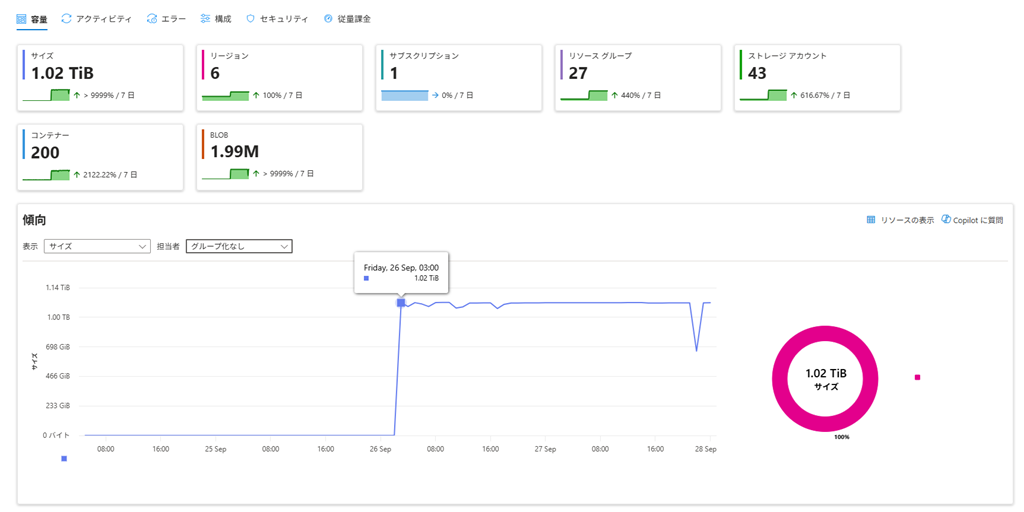Select the サイズ 1.02 TiB summary card

100,78
